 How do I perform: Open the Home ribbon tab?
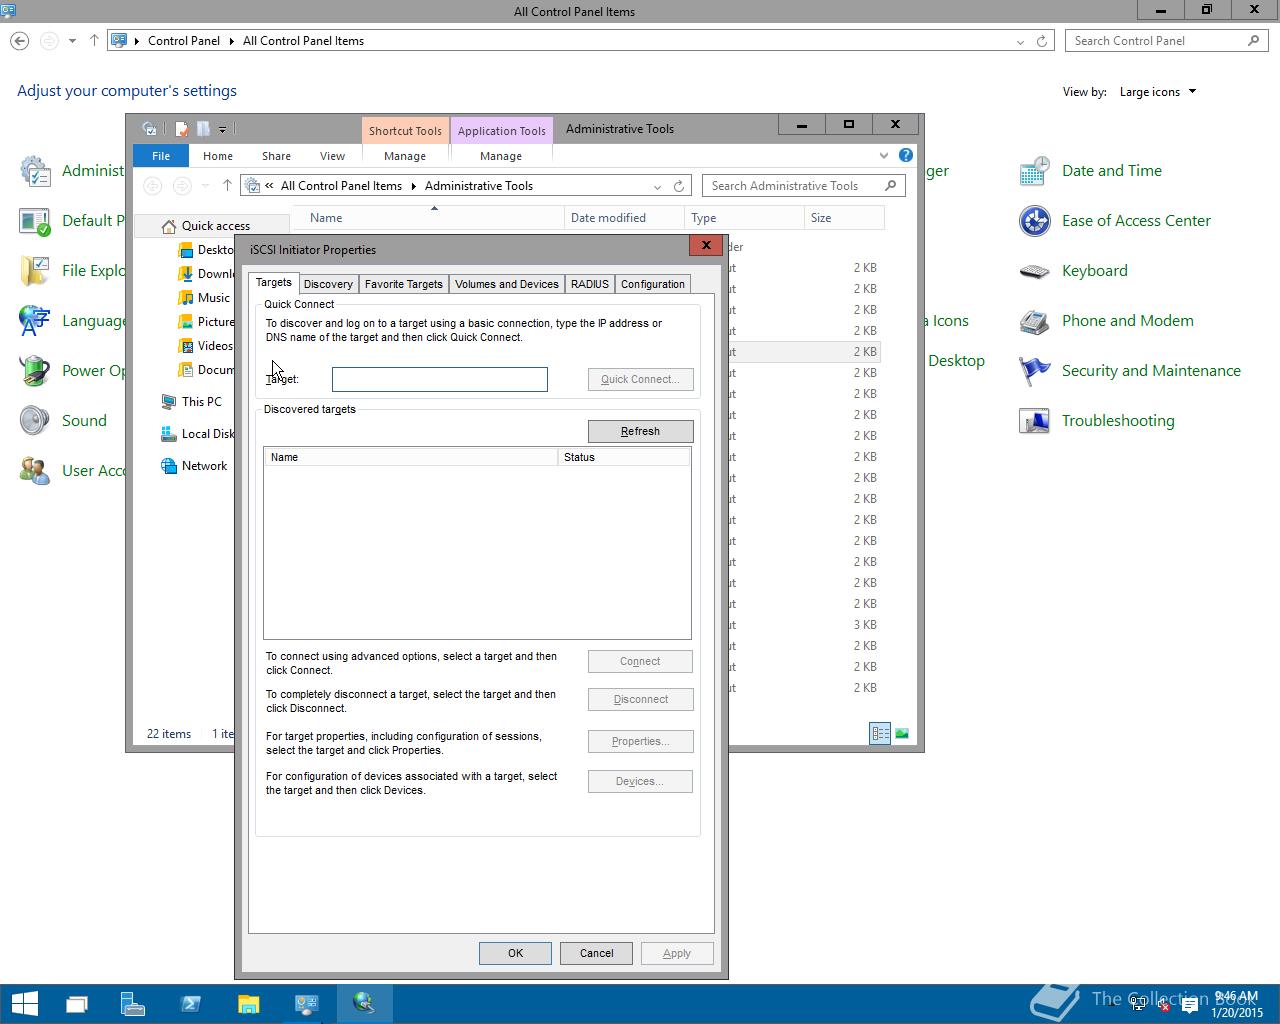click(x=218, y=156)
